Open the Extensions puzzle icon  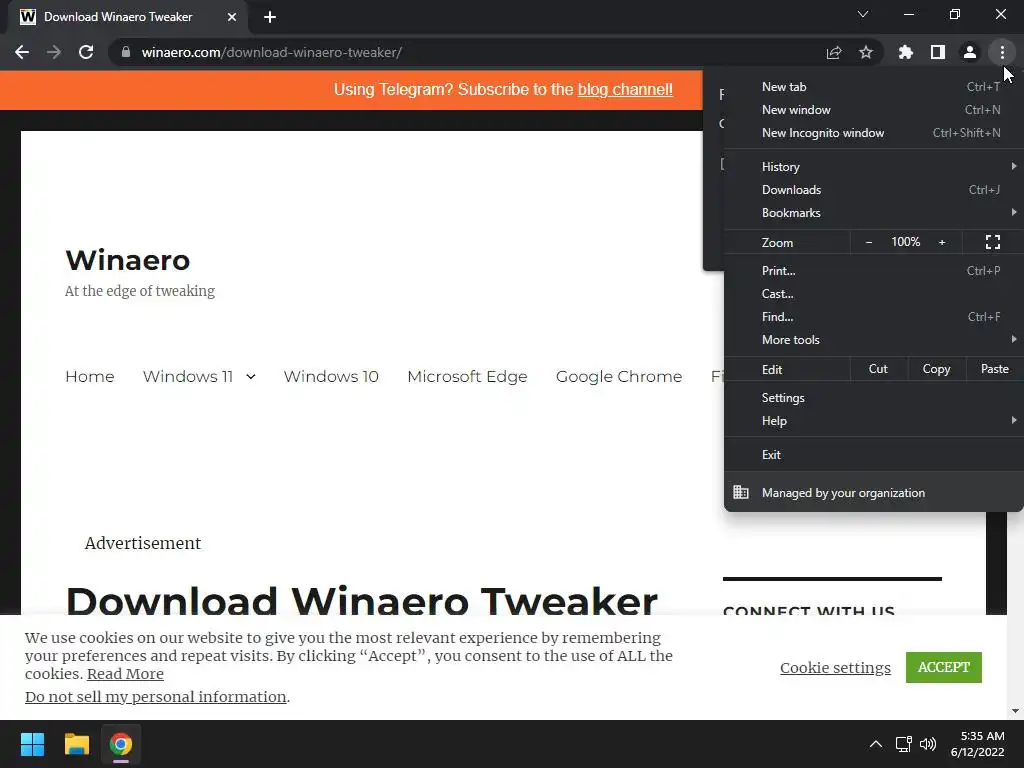pos(906,52)
